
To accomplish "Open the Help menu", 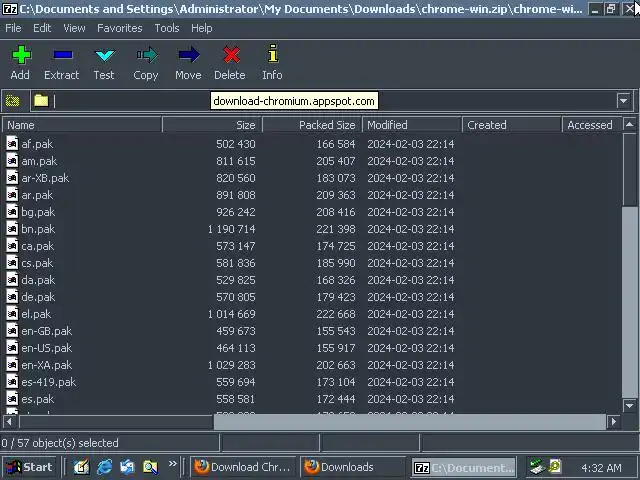I will click(202, 28).
